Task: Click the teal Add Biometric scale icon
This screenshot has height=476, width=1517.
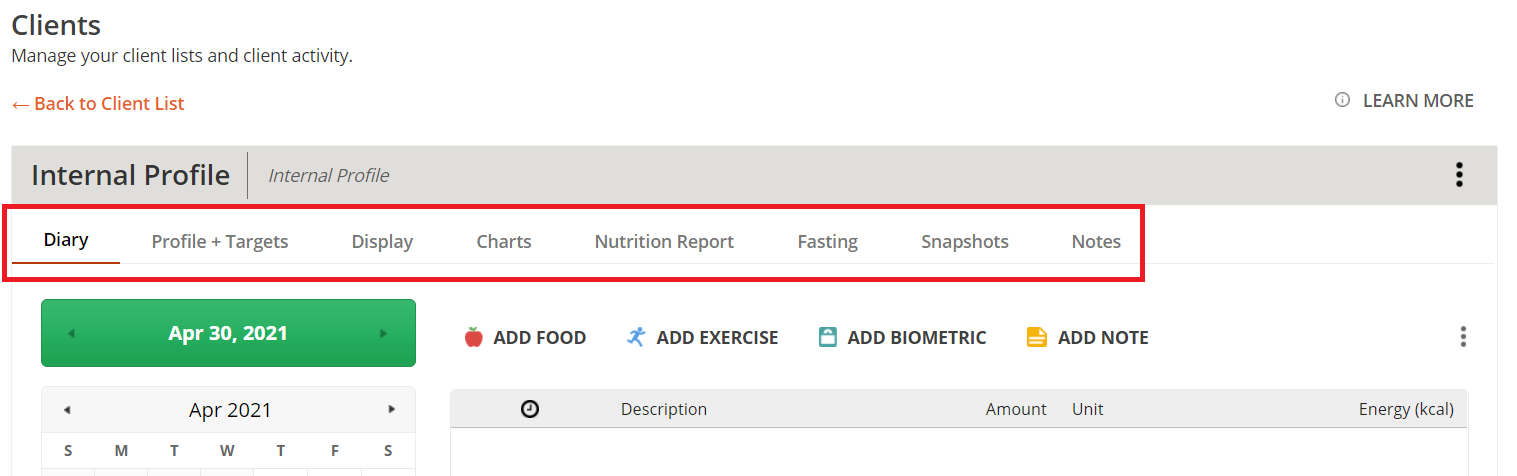Action: coord(827,337)
